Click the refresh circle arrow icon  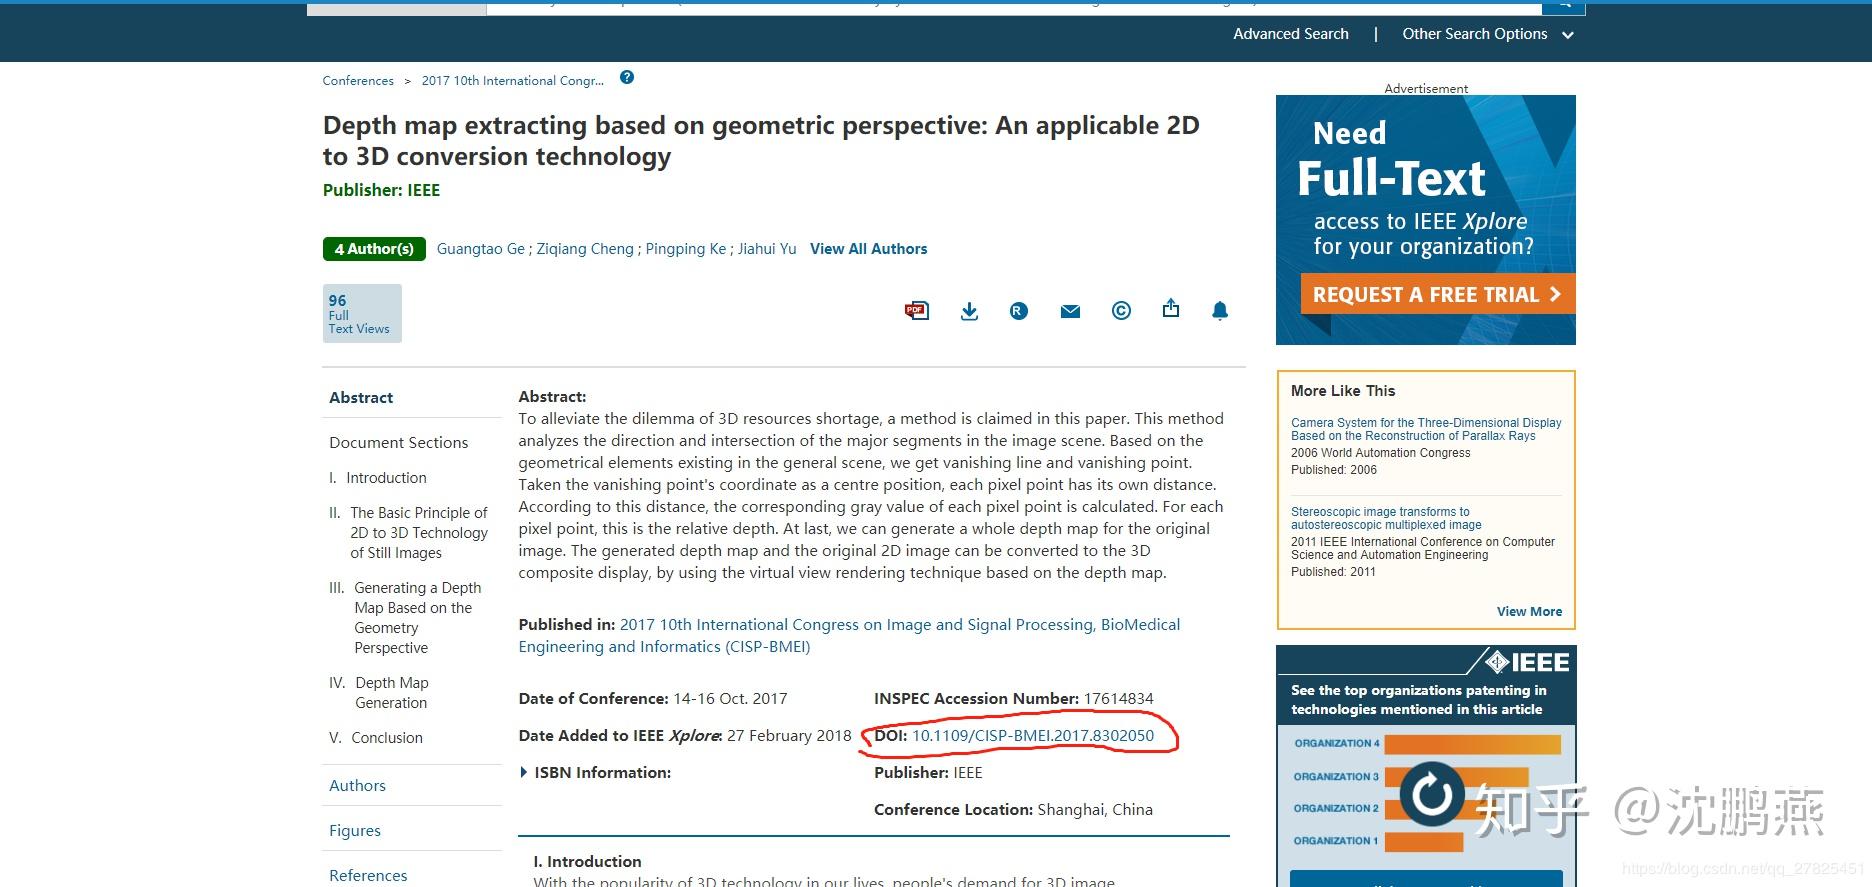(1432, 795)
